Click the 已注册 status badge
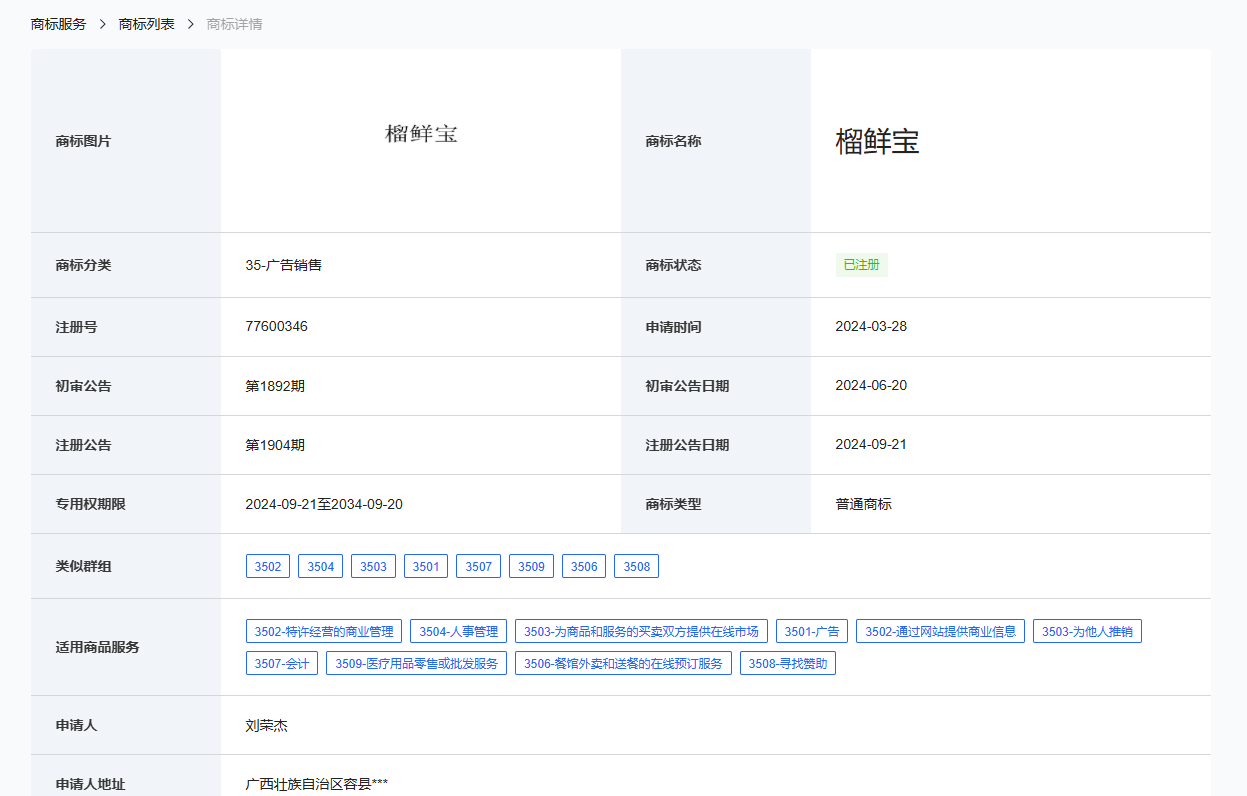This screenshot has height=796, width=1247. point(862,265)
